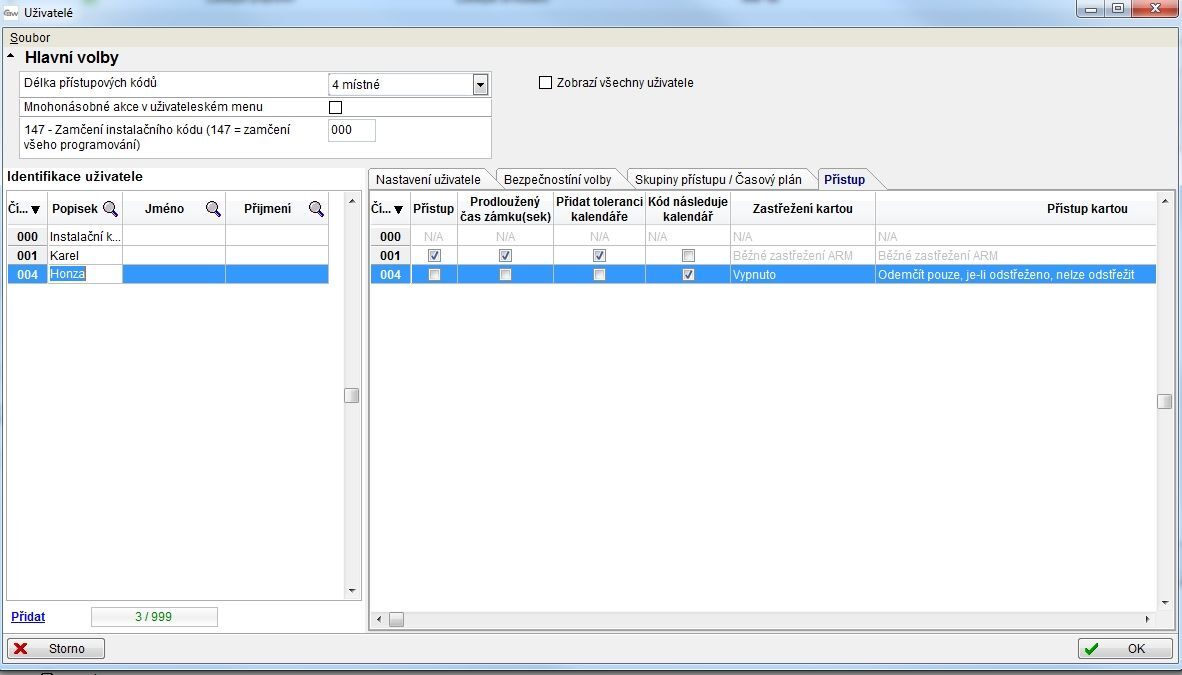The width and height of the screenshot is (1182, 675).
Task: Confirm with the OK button
Action: [x=1125, y=649]
